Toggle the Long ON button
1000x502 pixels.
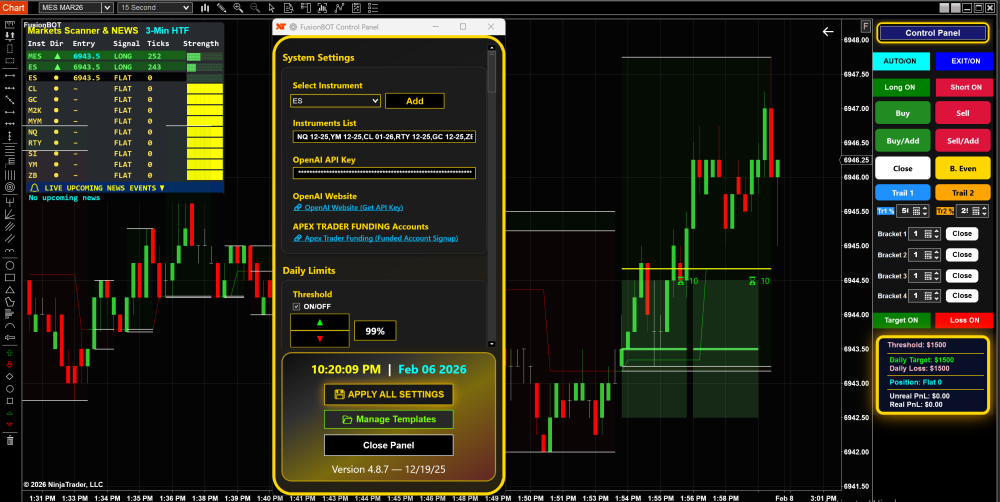coord(901,87)
